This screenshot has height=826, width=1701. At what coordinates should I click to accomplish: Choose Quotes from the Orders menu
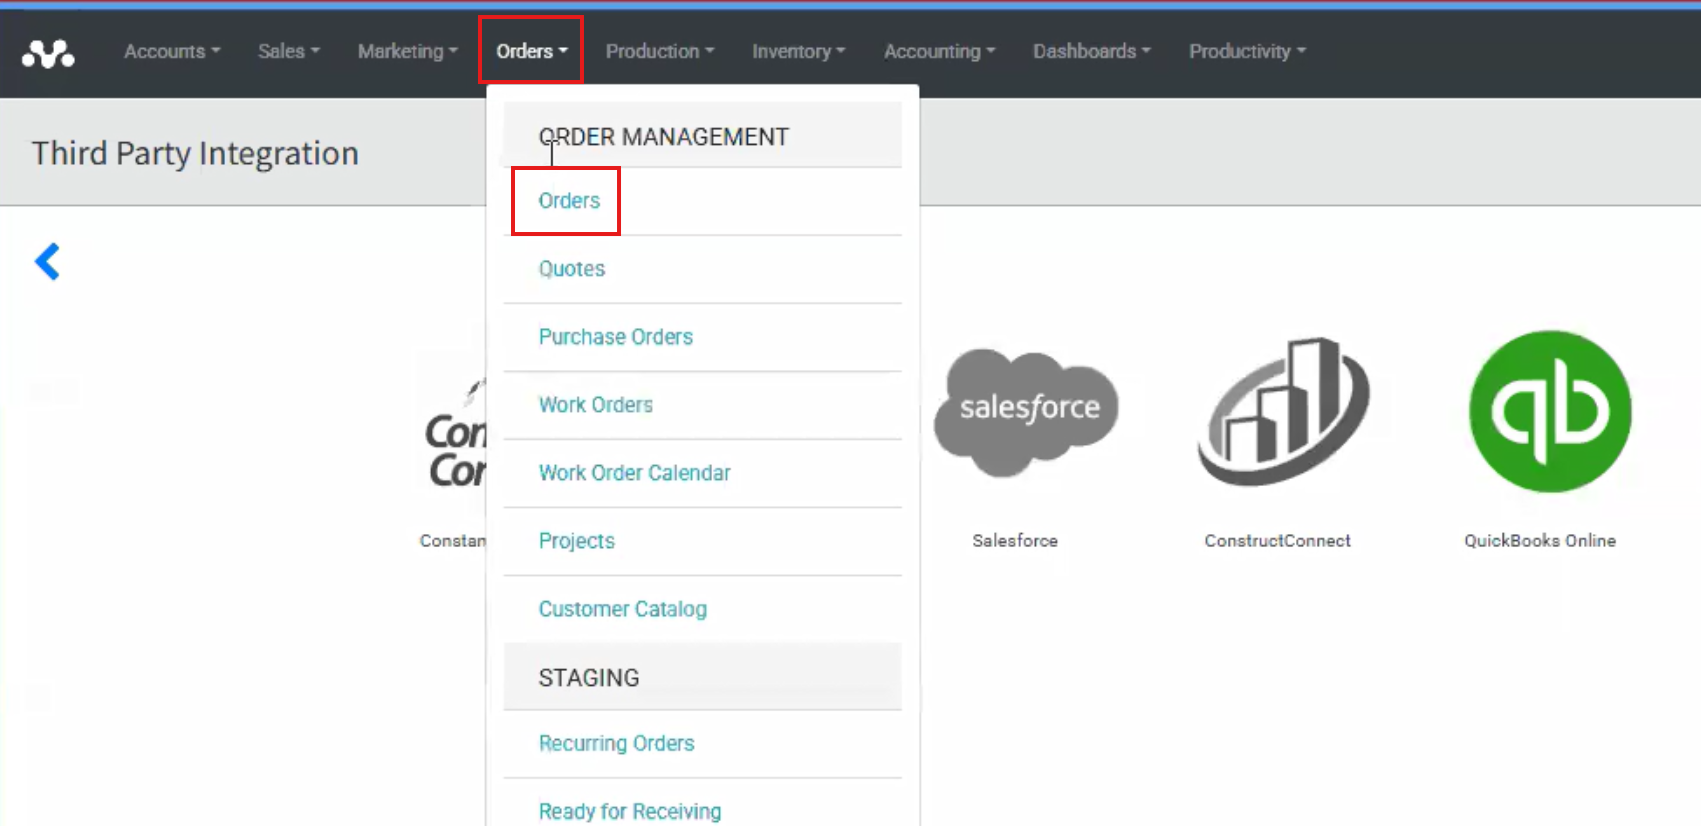pos(572,269)
